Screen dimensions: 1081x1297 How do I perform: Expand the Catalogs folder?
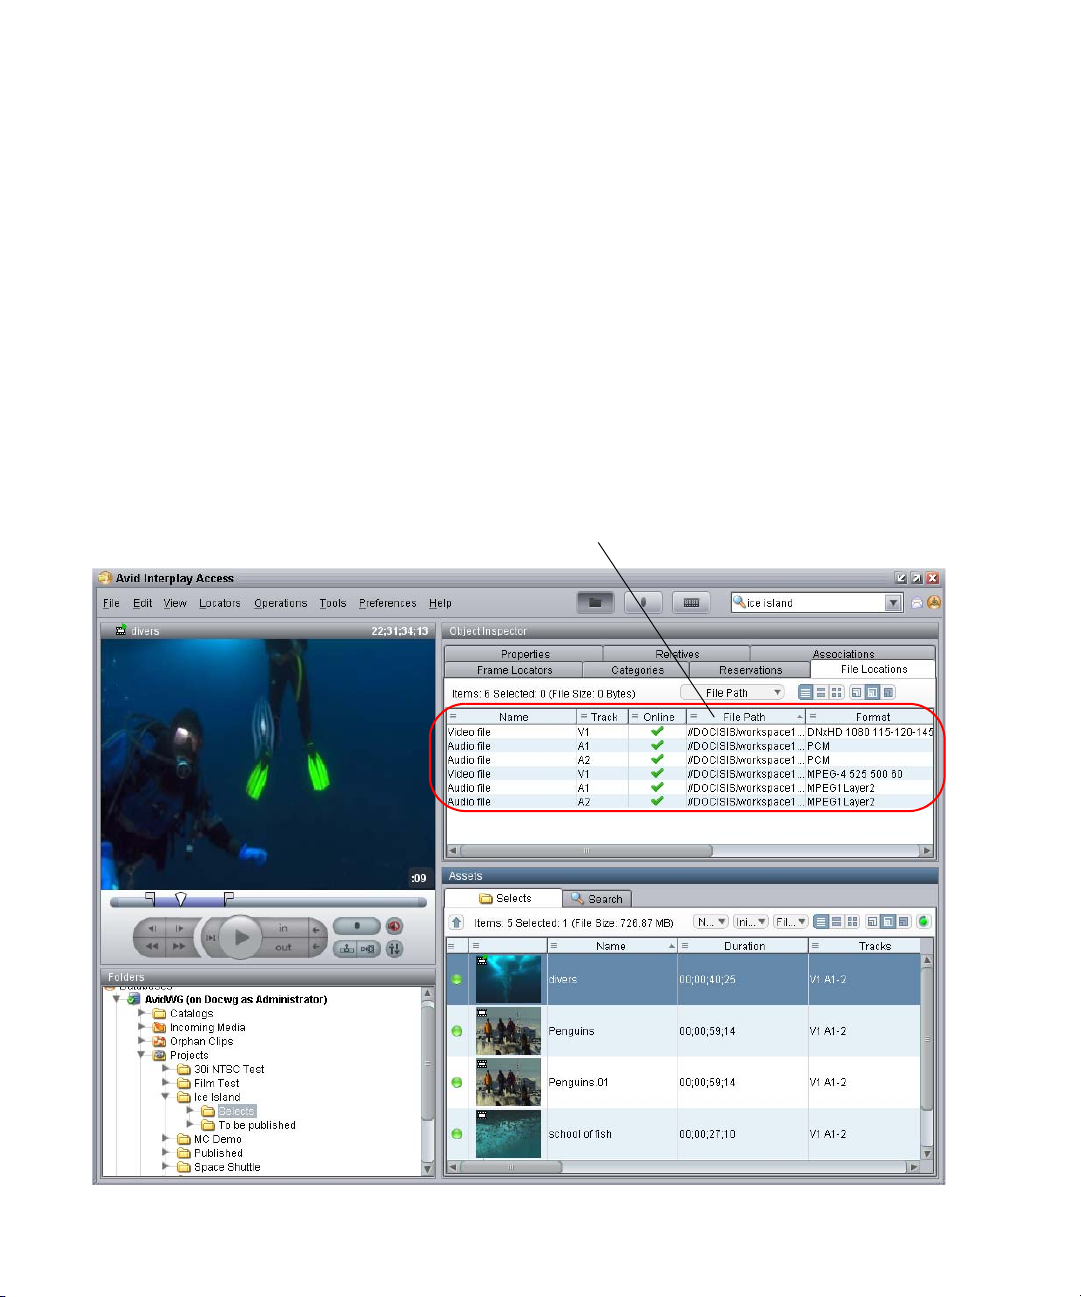[142, 1013]
